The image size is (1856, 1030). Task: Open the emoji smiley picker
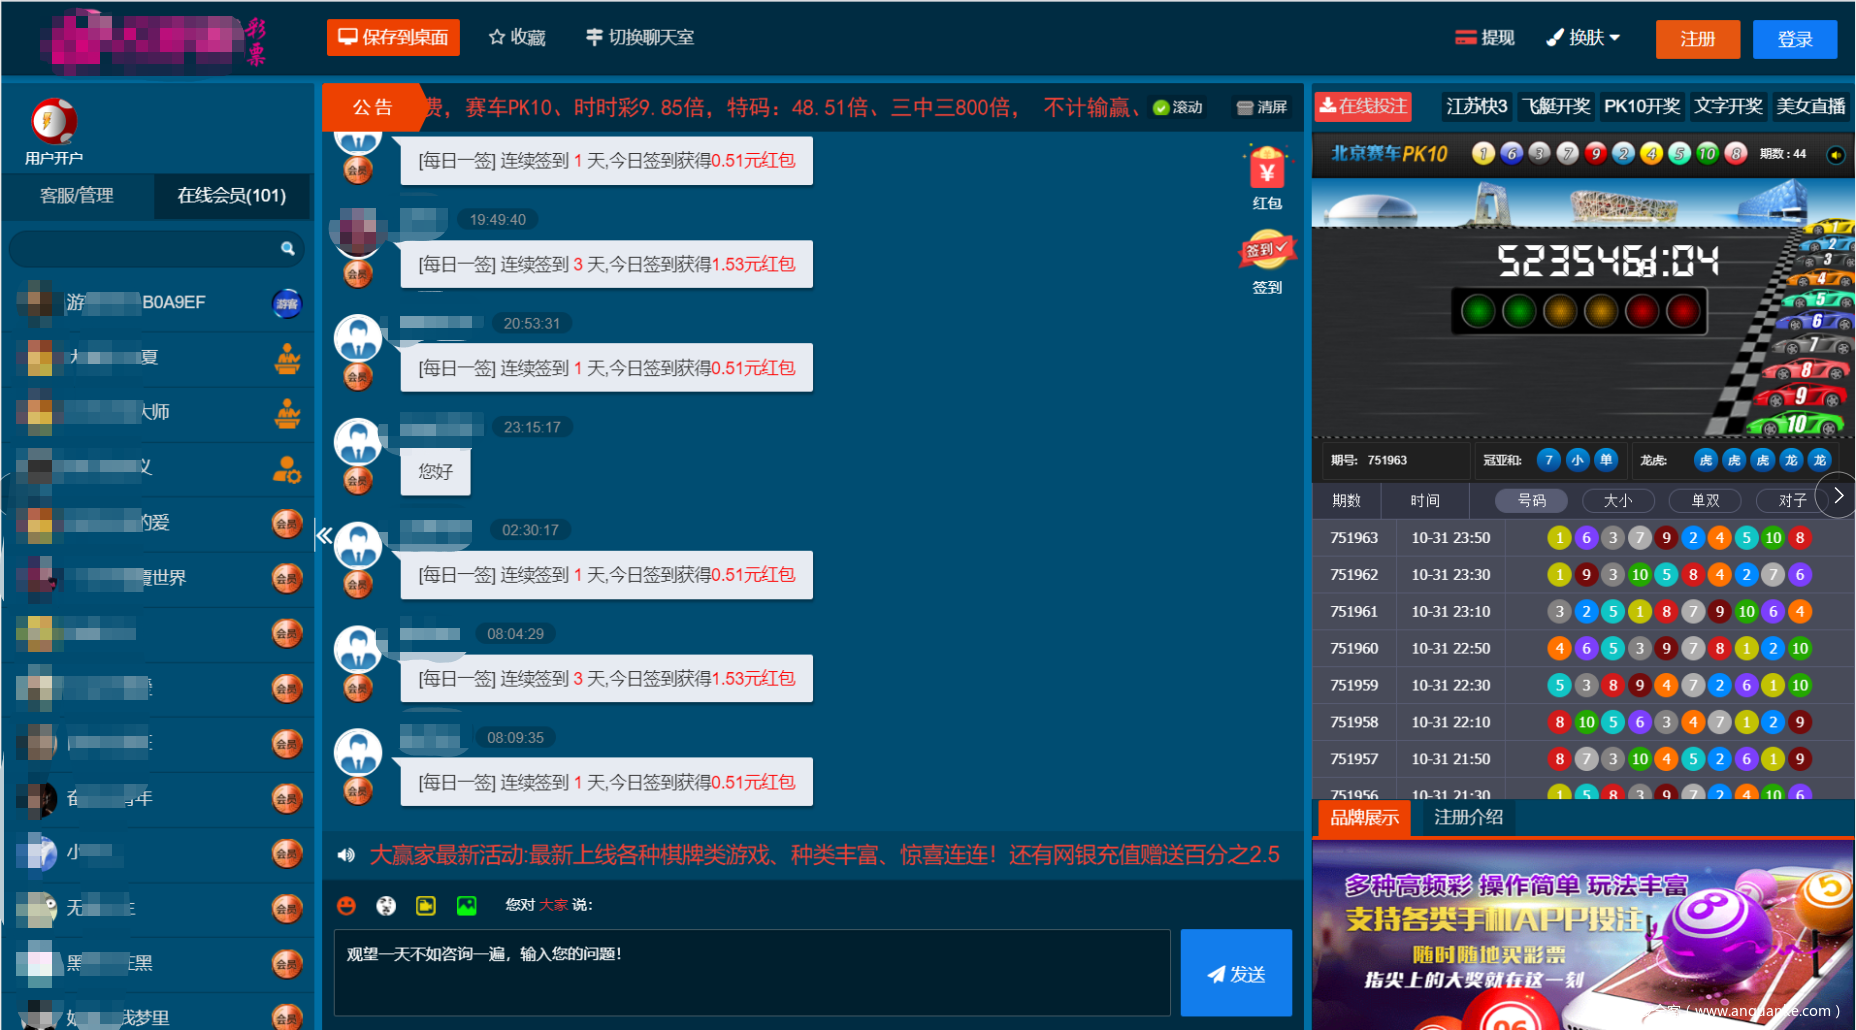pos(346,905)
